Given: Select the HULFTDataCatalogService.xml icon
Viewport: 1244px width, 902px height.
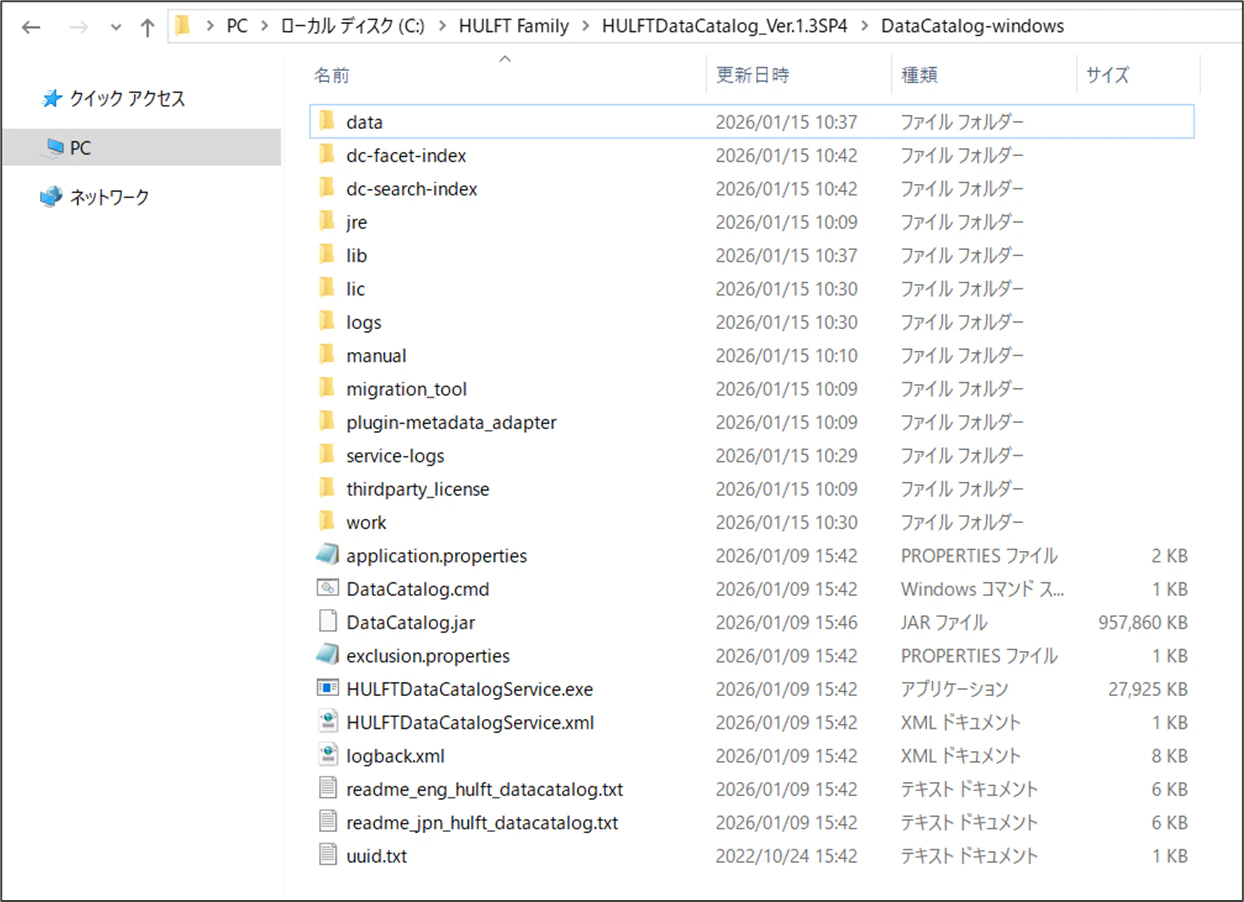Looking at the screenshot, I should pos(327,722).
